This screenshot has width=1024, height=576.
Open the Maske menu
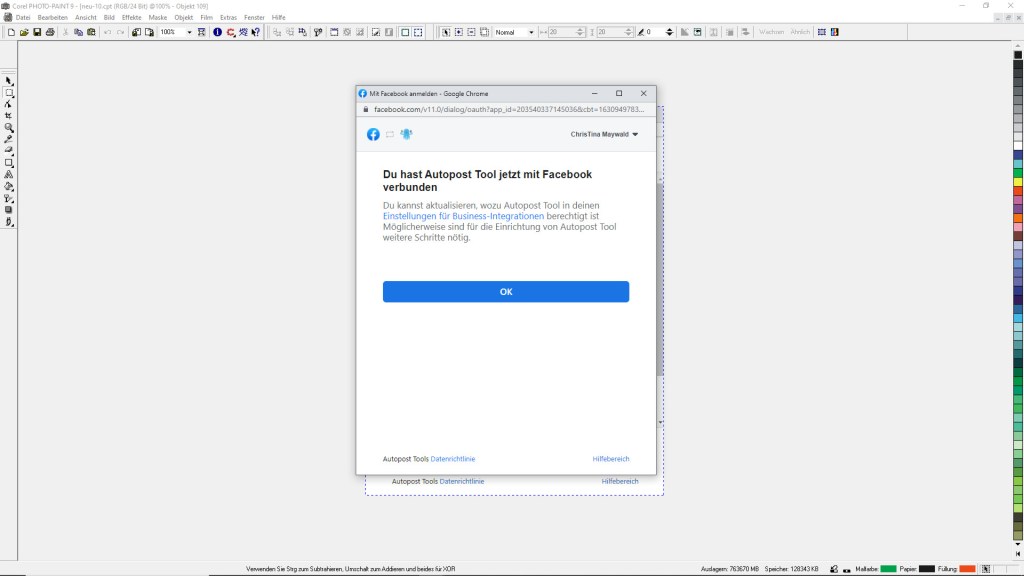coord(158,17)
